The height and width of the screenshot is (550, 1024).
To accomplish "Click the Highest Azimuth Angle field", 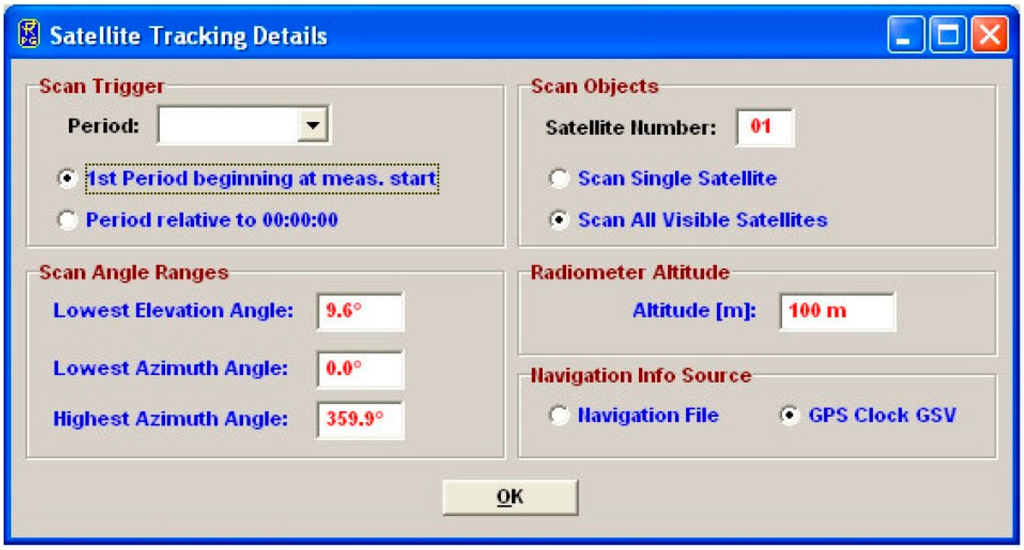I will click(360, 419).
